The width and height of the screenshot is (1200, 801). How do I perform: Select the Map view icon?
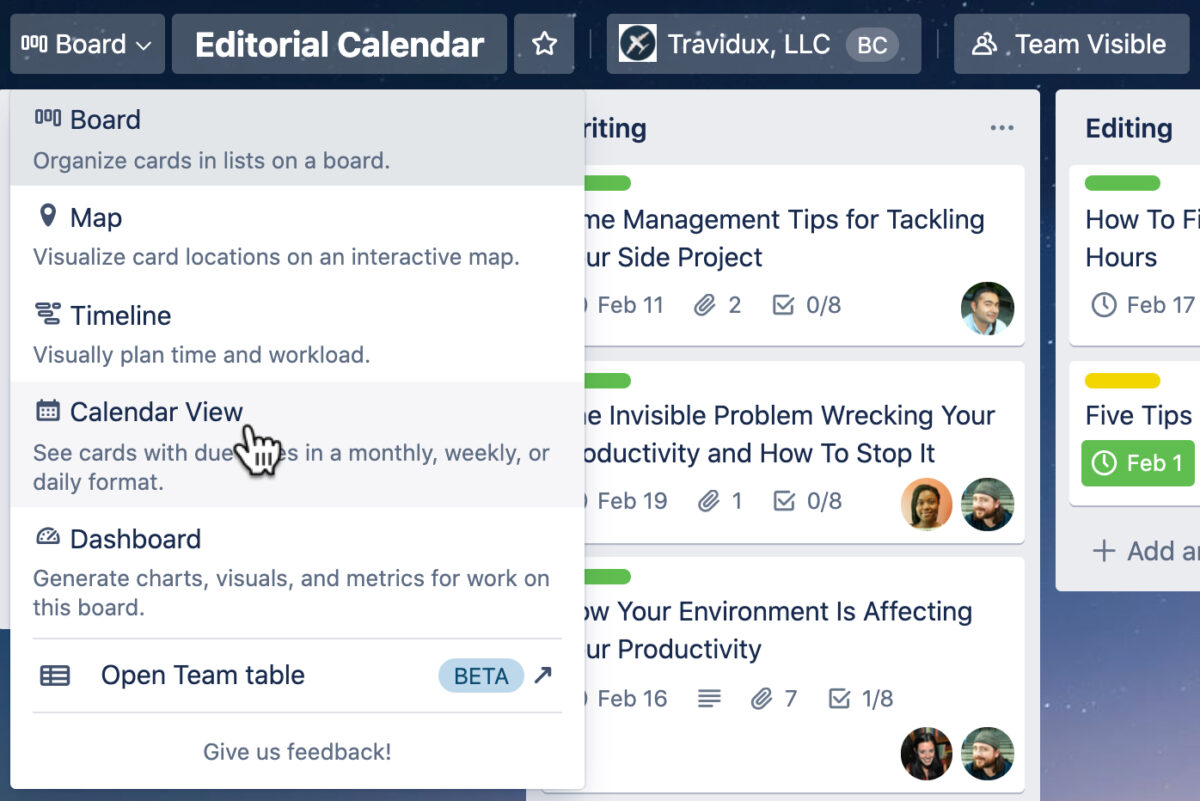pos(47,217)
